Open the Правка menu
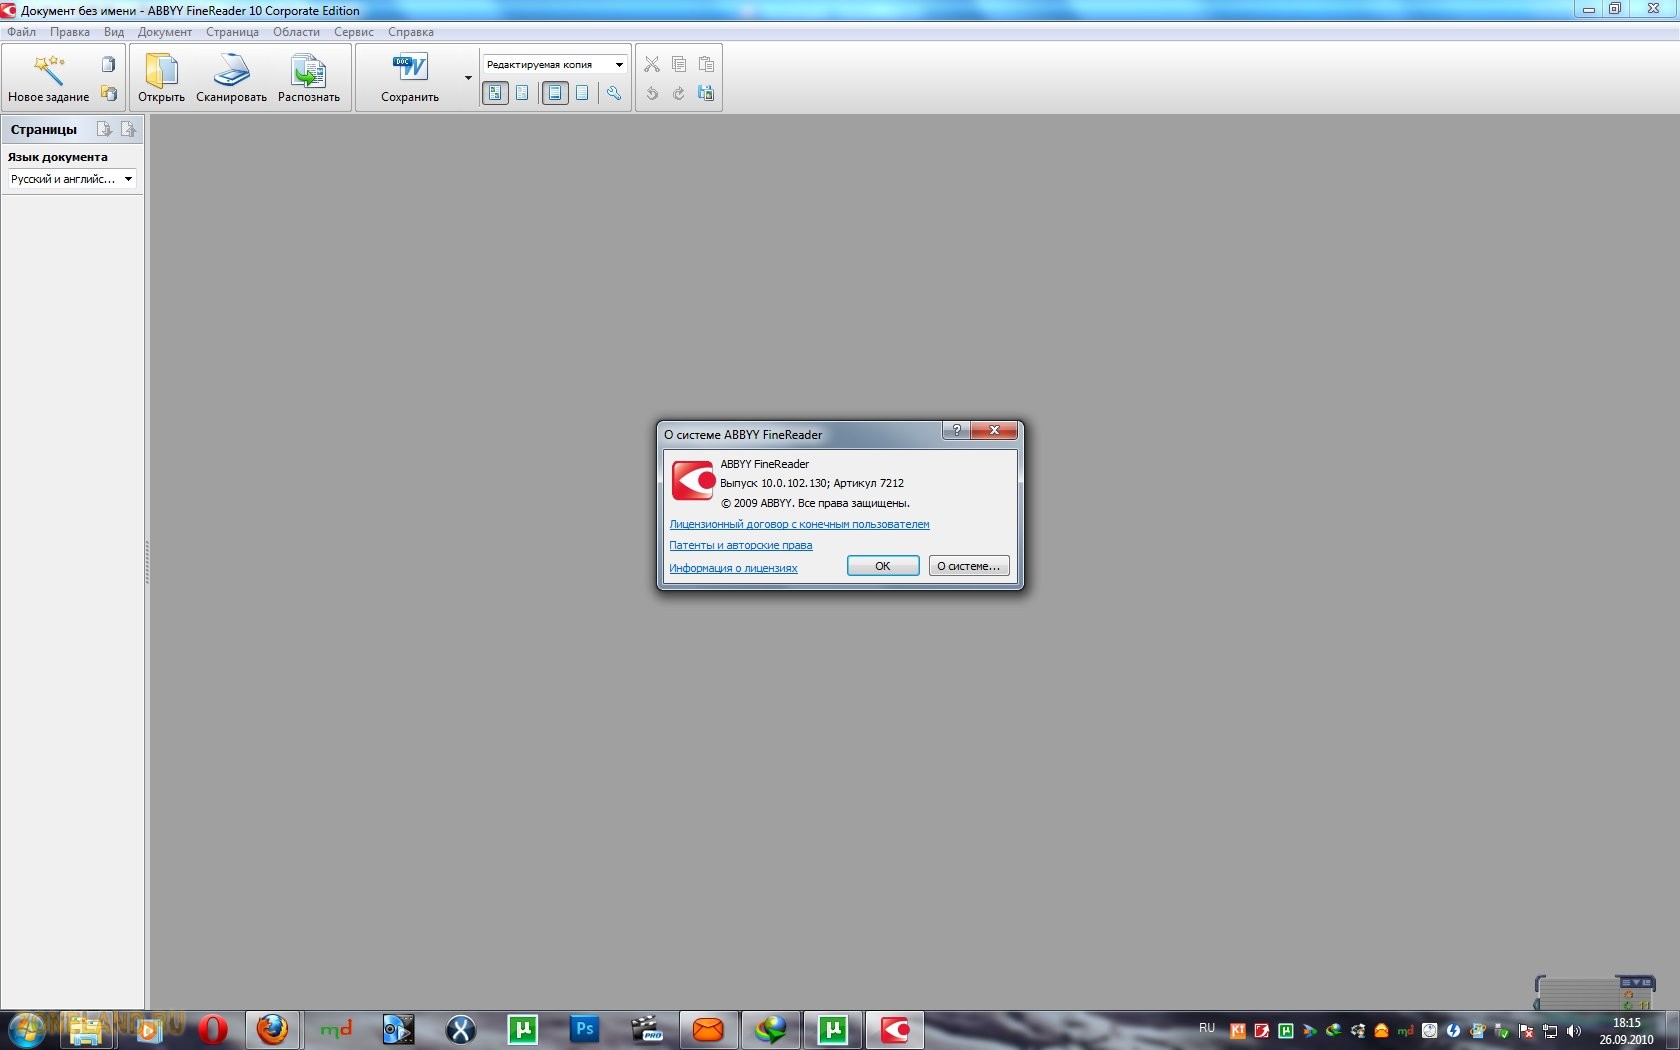Viewport: 1680px width, 1050px height. (x=70, y=32)
